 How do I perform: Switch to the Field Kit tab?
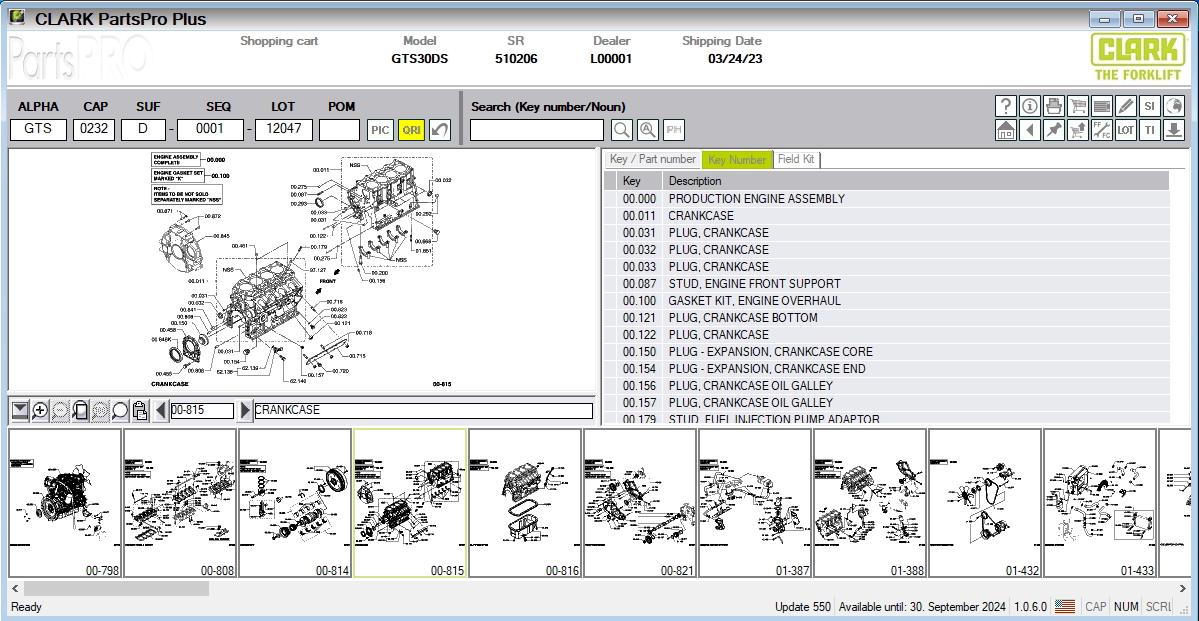[796, 159]
